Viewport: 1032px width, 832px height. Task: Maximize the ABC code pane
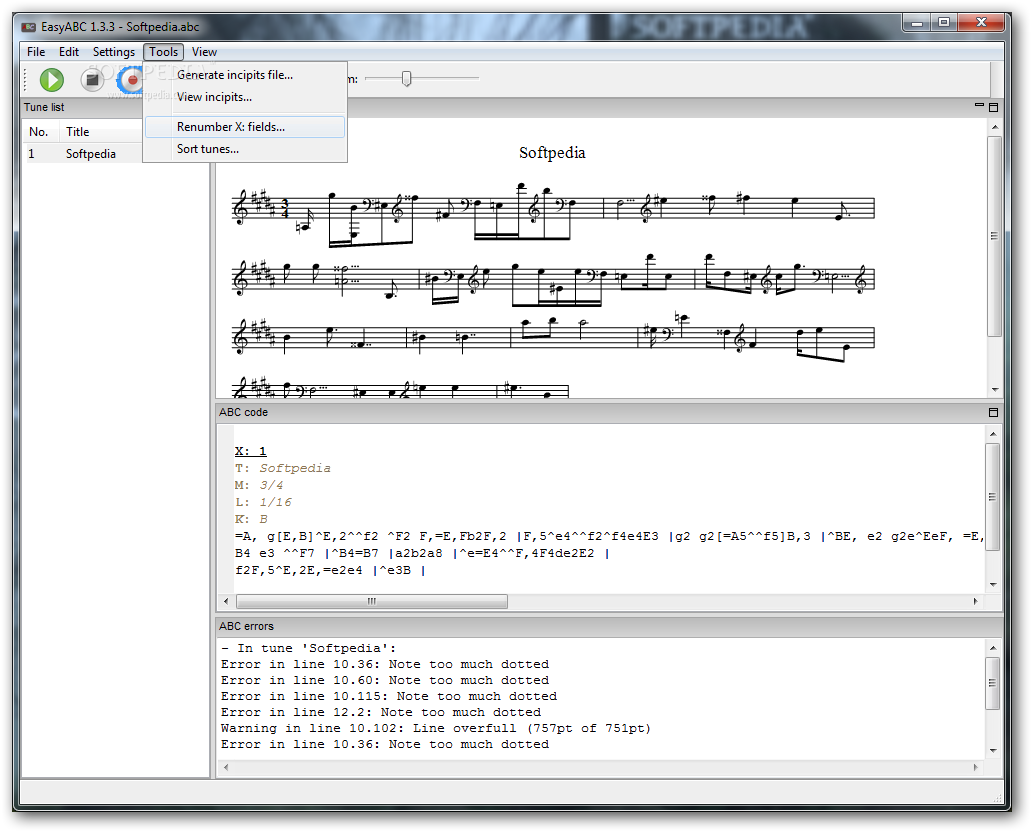pyautogui.click(x=993, y=412)
